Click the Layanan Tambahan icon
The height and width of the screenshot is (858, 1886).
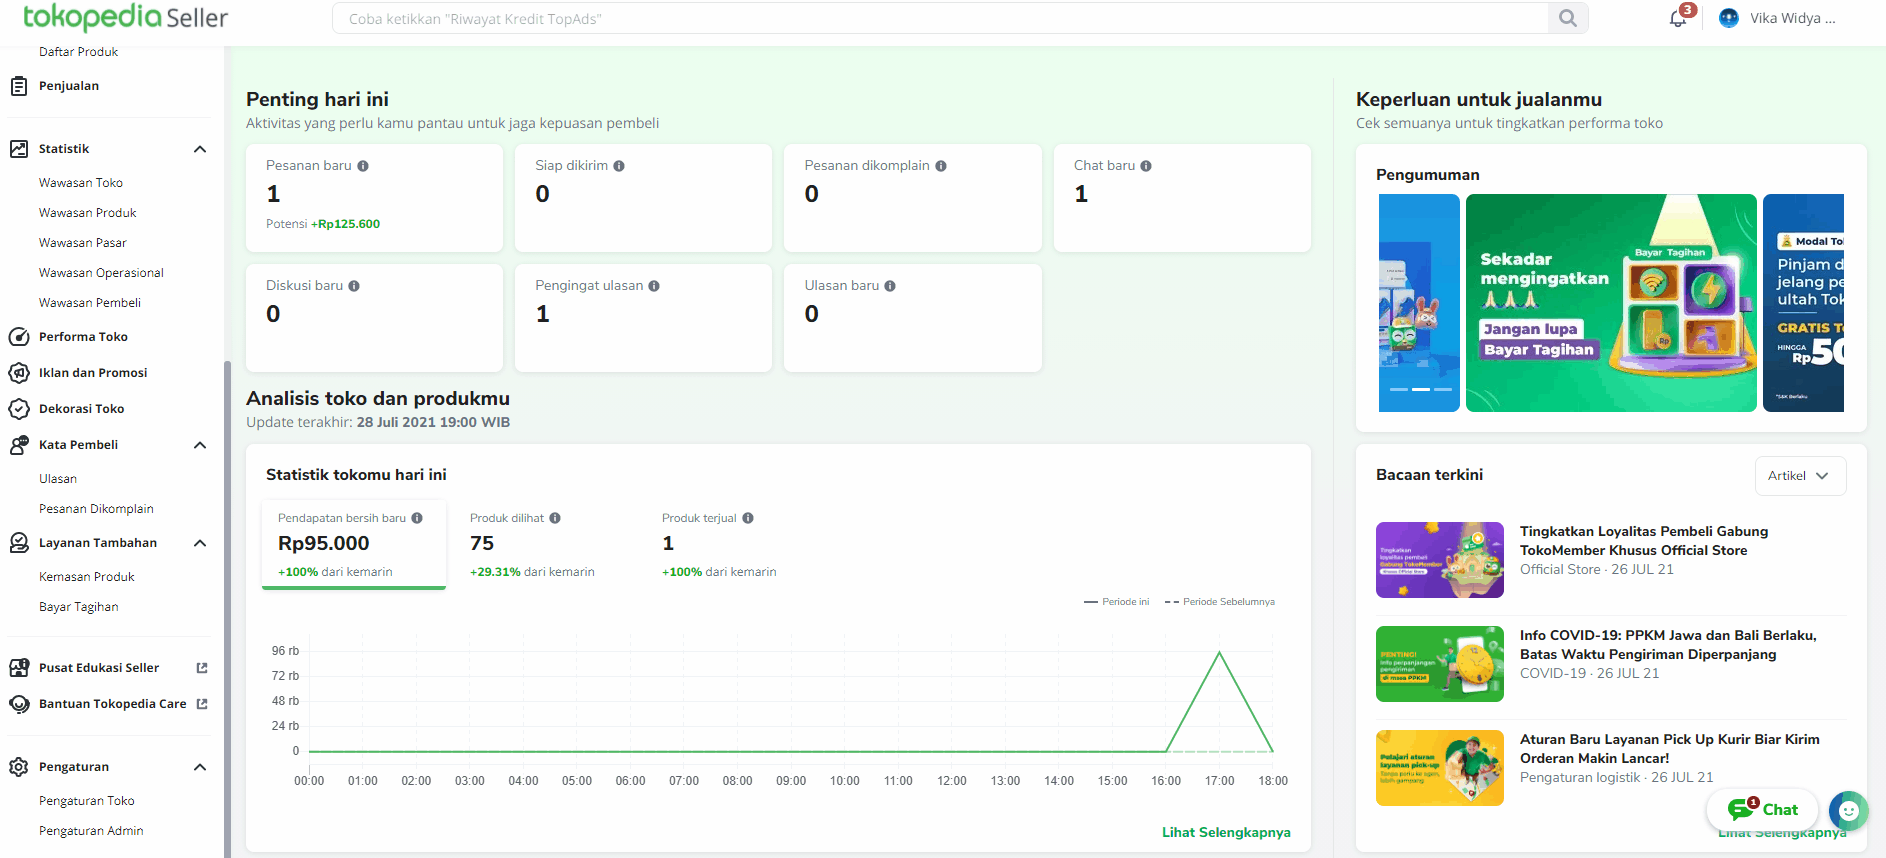[x=19, y=543]
